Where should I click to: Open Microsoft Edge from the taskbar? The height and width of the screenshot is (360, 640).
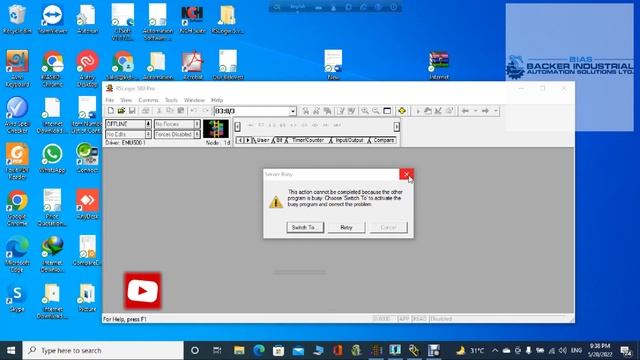pos(259,350)
